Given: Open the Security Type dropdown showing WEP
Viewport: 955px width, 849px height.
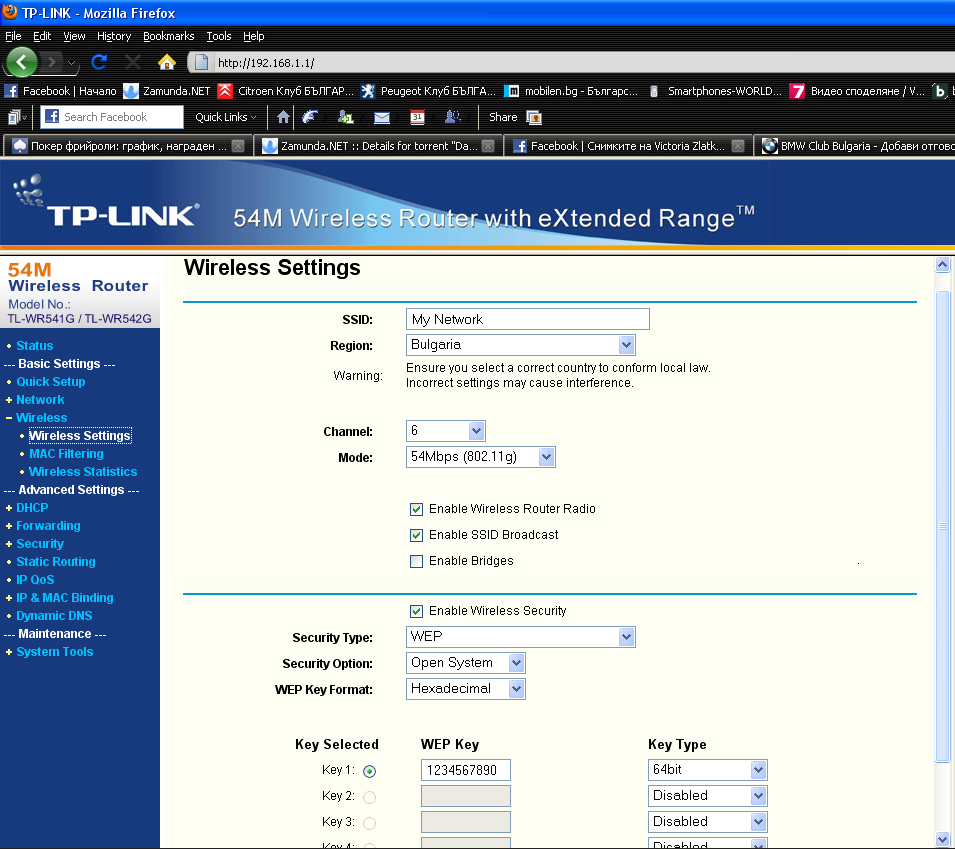Looking at the screenshot, I should 521,637.
